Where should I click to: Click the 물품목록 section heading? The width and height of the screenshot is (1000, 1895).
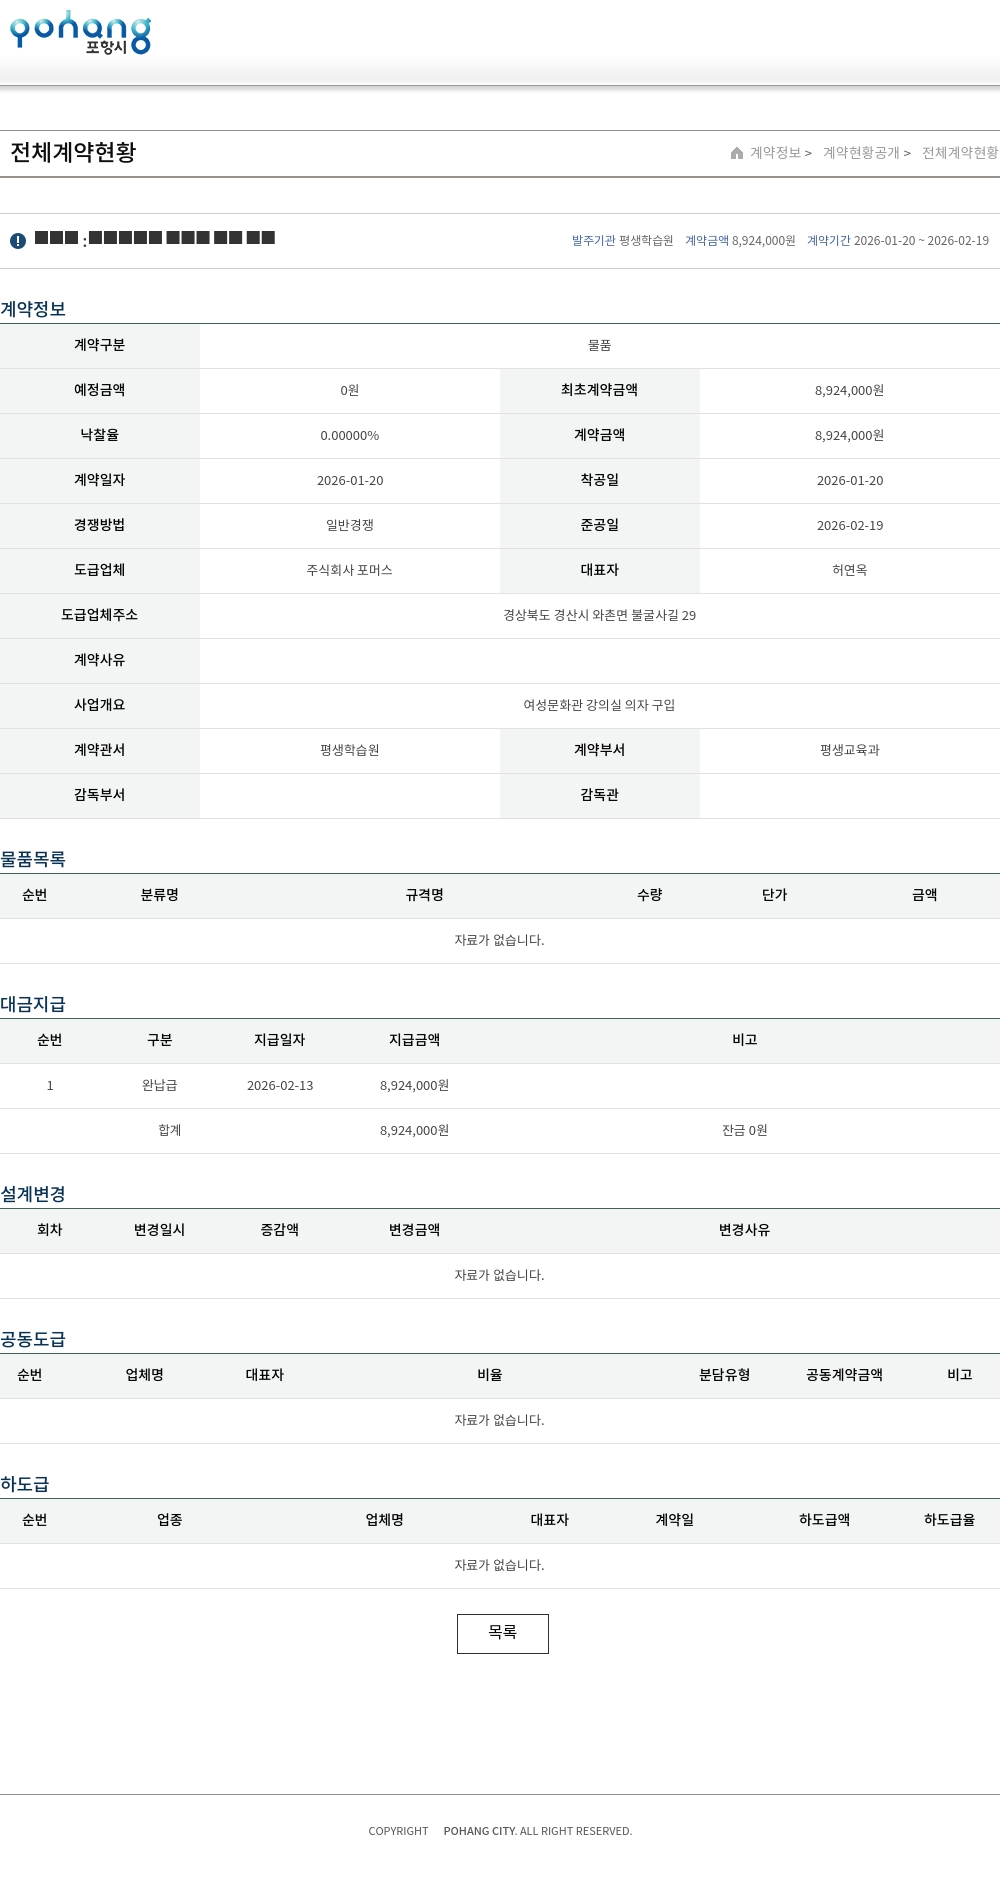click(x=33, y=859)
